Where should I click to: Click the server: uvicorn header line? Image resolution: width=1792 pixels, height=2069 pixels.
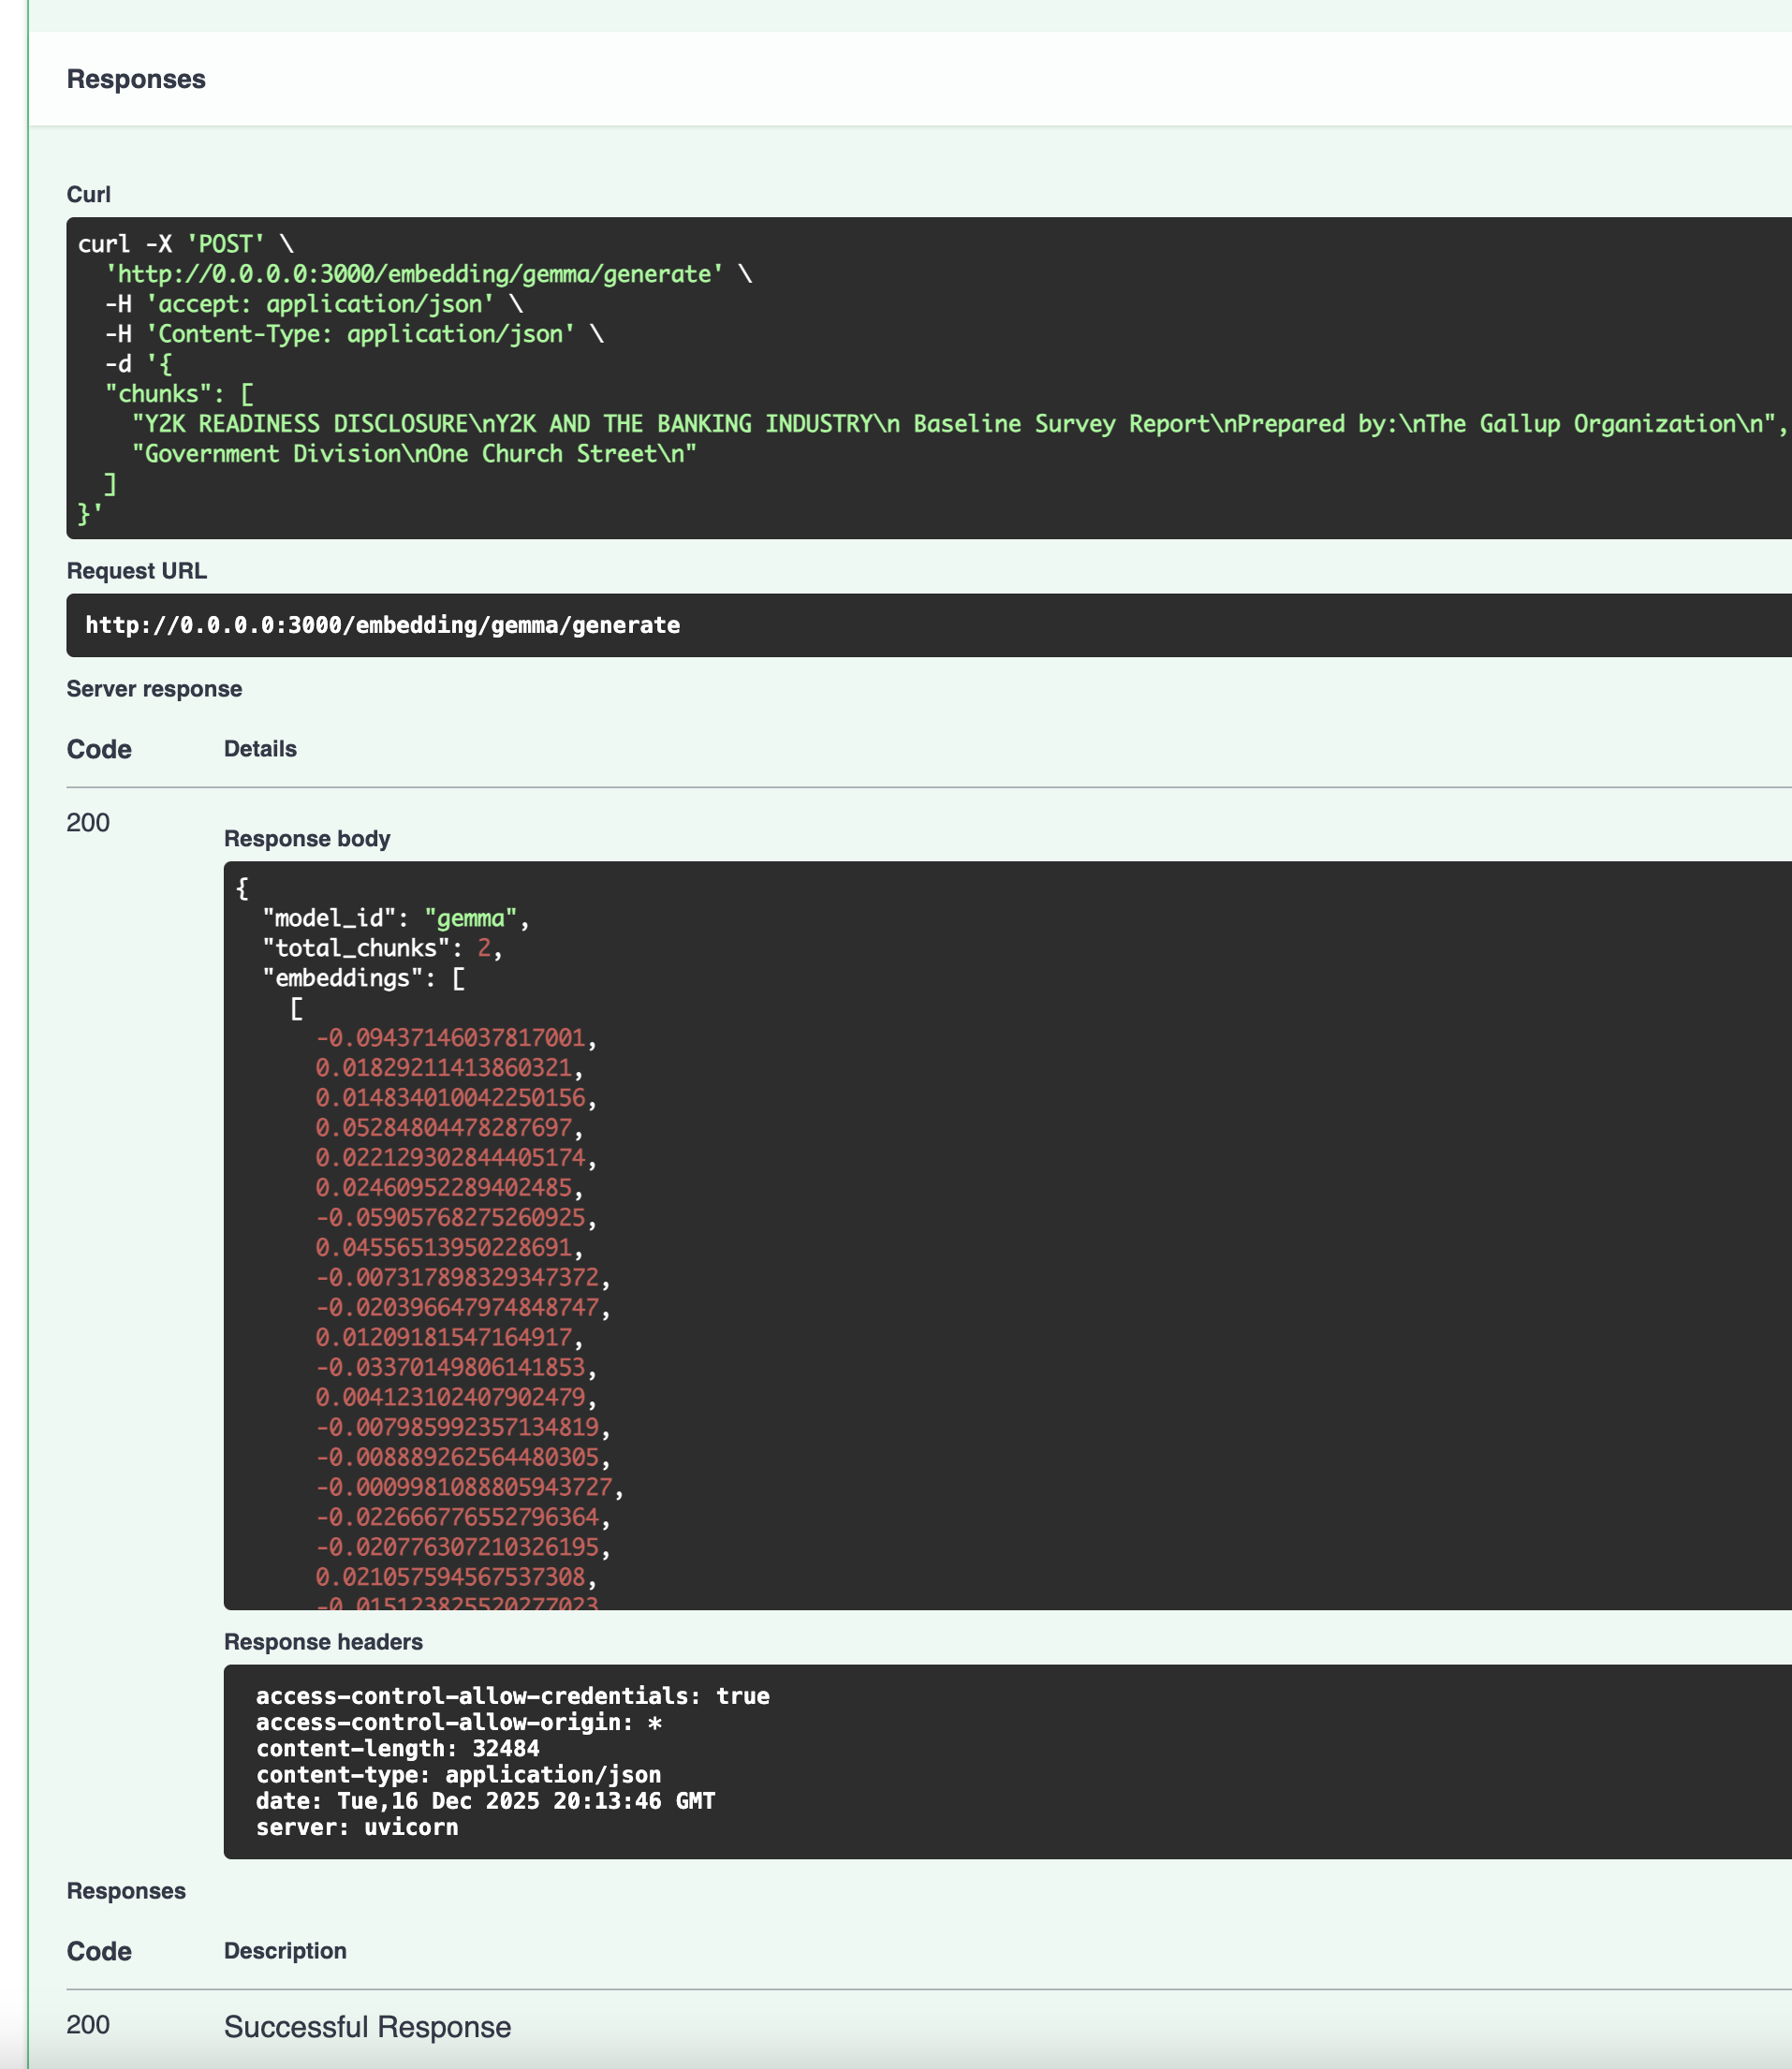(357, 1827)
